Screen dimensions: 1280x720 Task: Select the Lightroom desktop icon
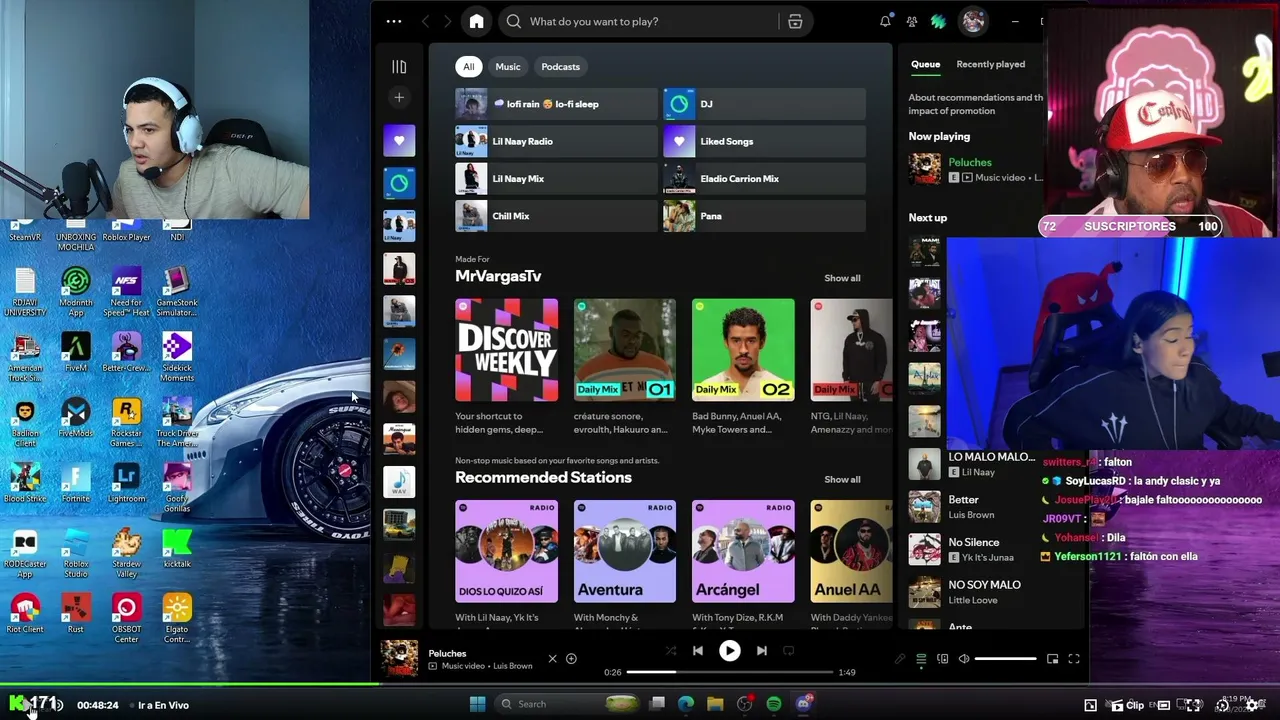click(x=126, y=482)
